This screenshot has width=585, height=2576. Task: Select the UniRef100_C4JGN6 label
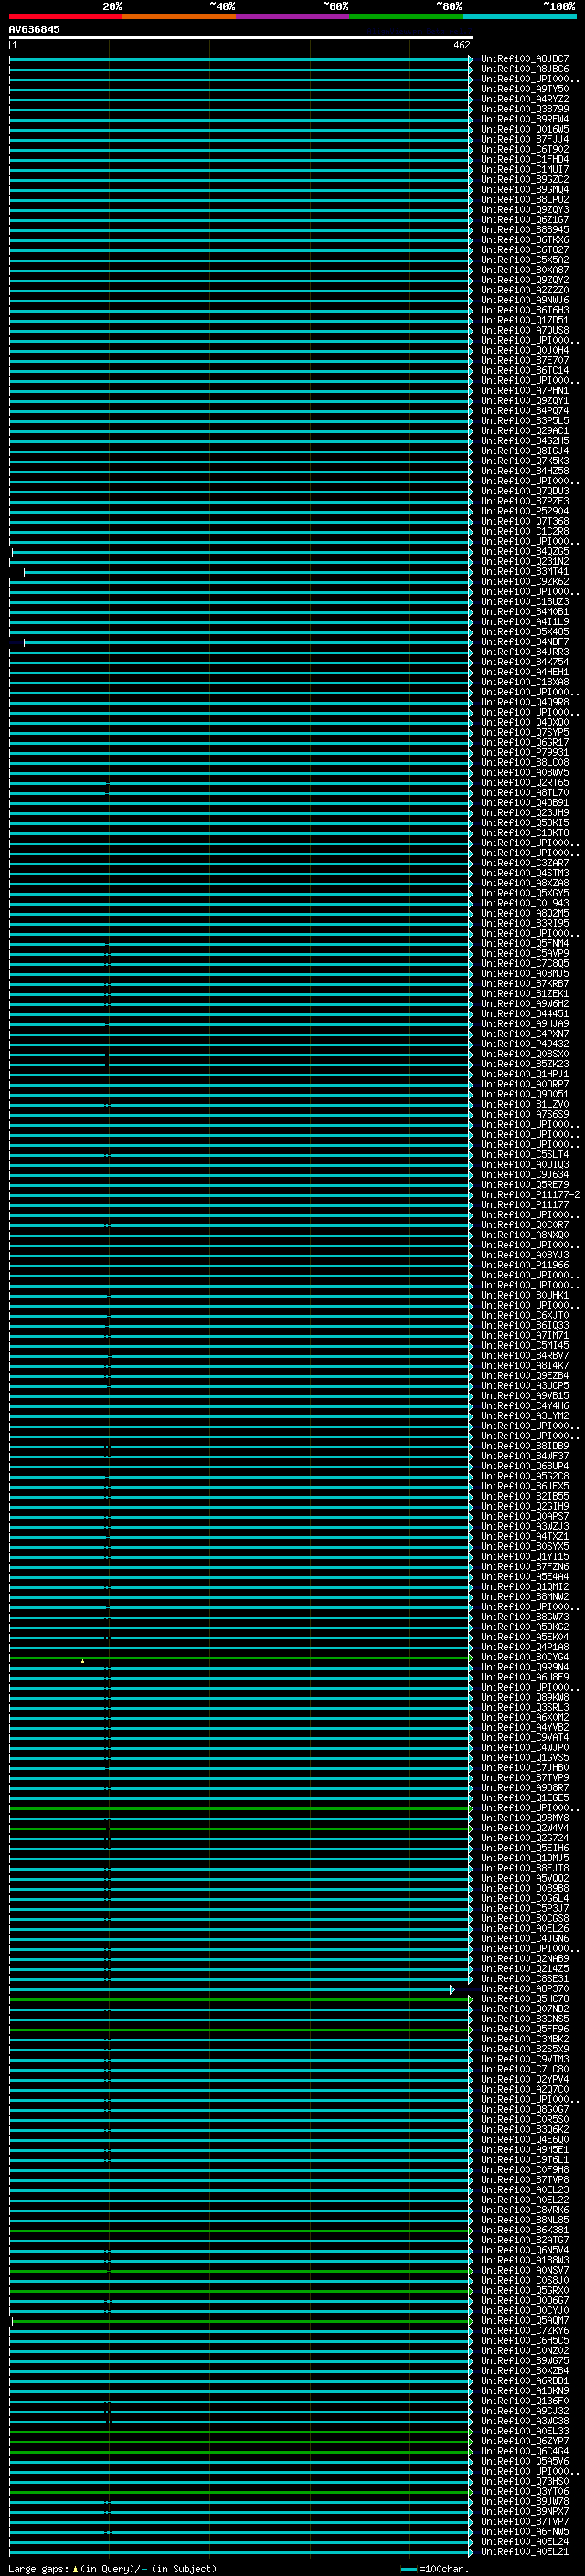coord(525,1938)
